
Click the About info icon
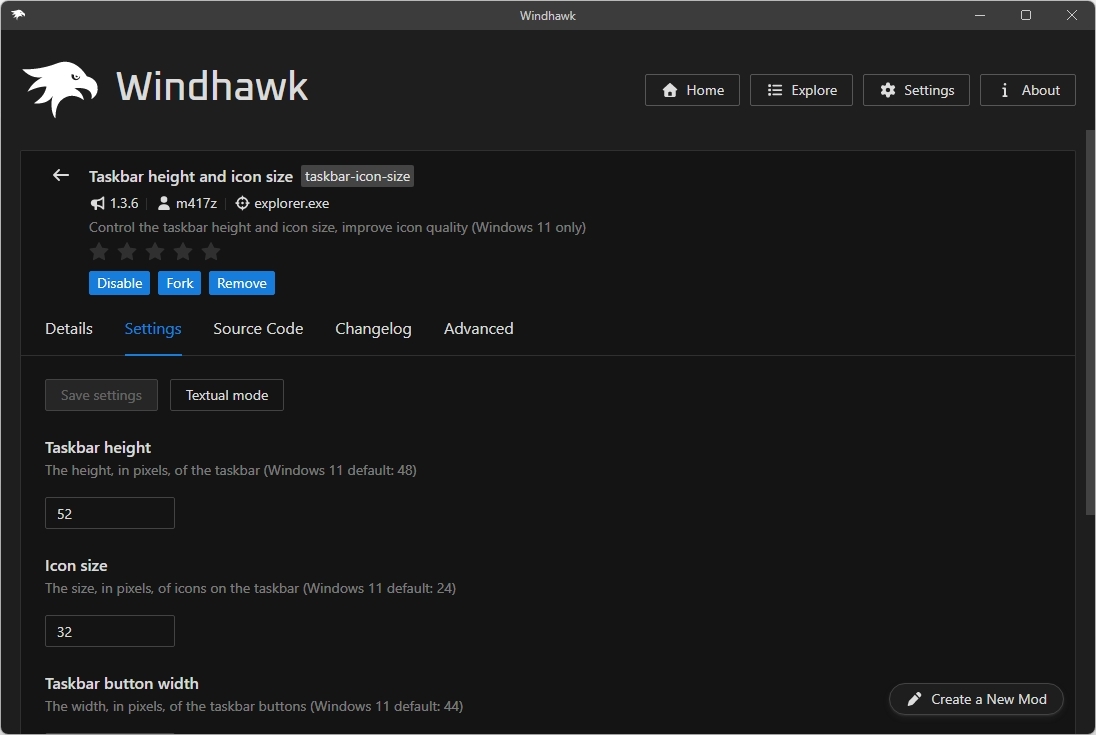pyautogui.click(x=1003, y=90)
